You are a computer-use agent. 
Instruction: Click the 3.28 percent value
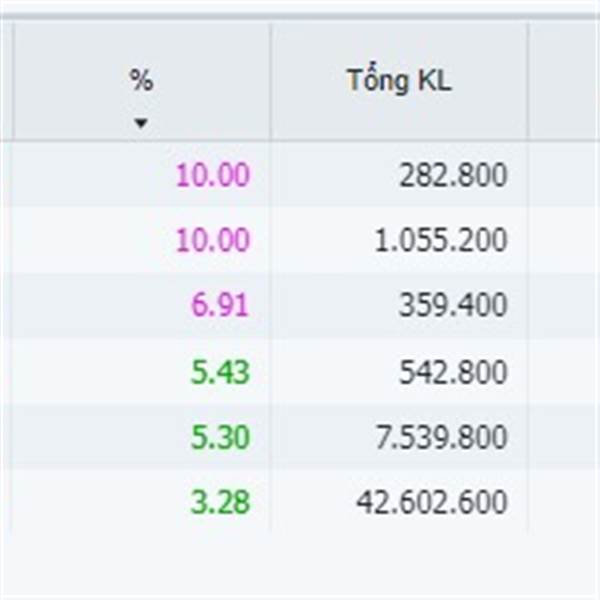(x=220, y=502)
